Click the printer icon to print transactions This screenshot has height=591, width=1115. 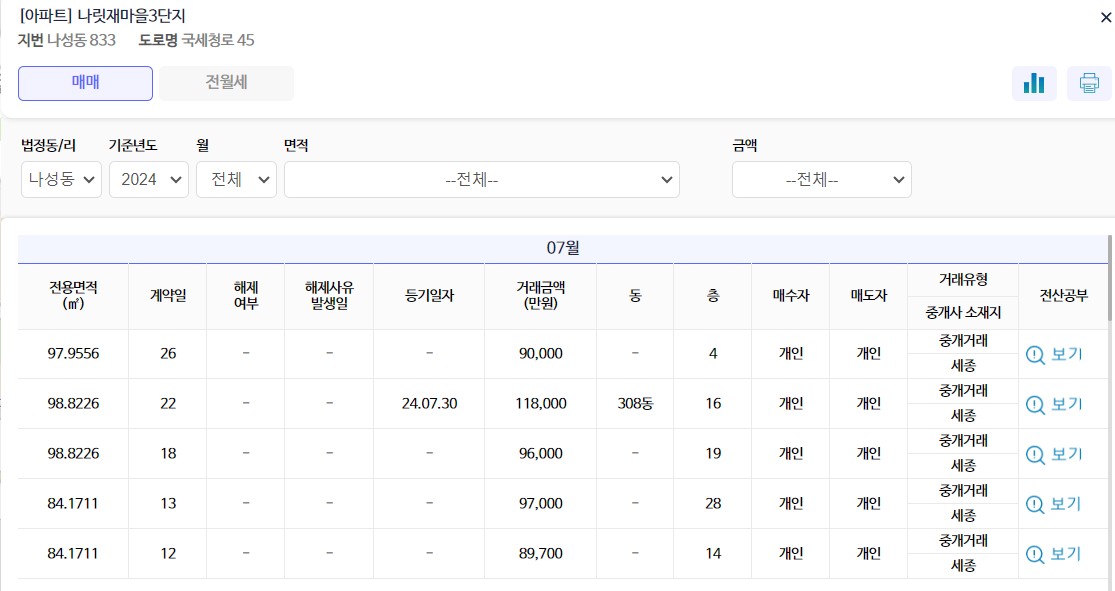[1089, 83]
